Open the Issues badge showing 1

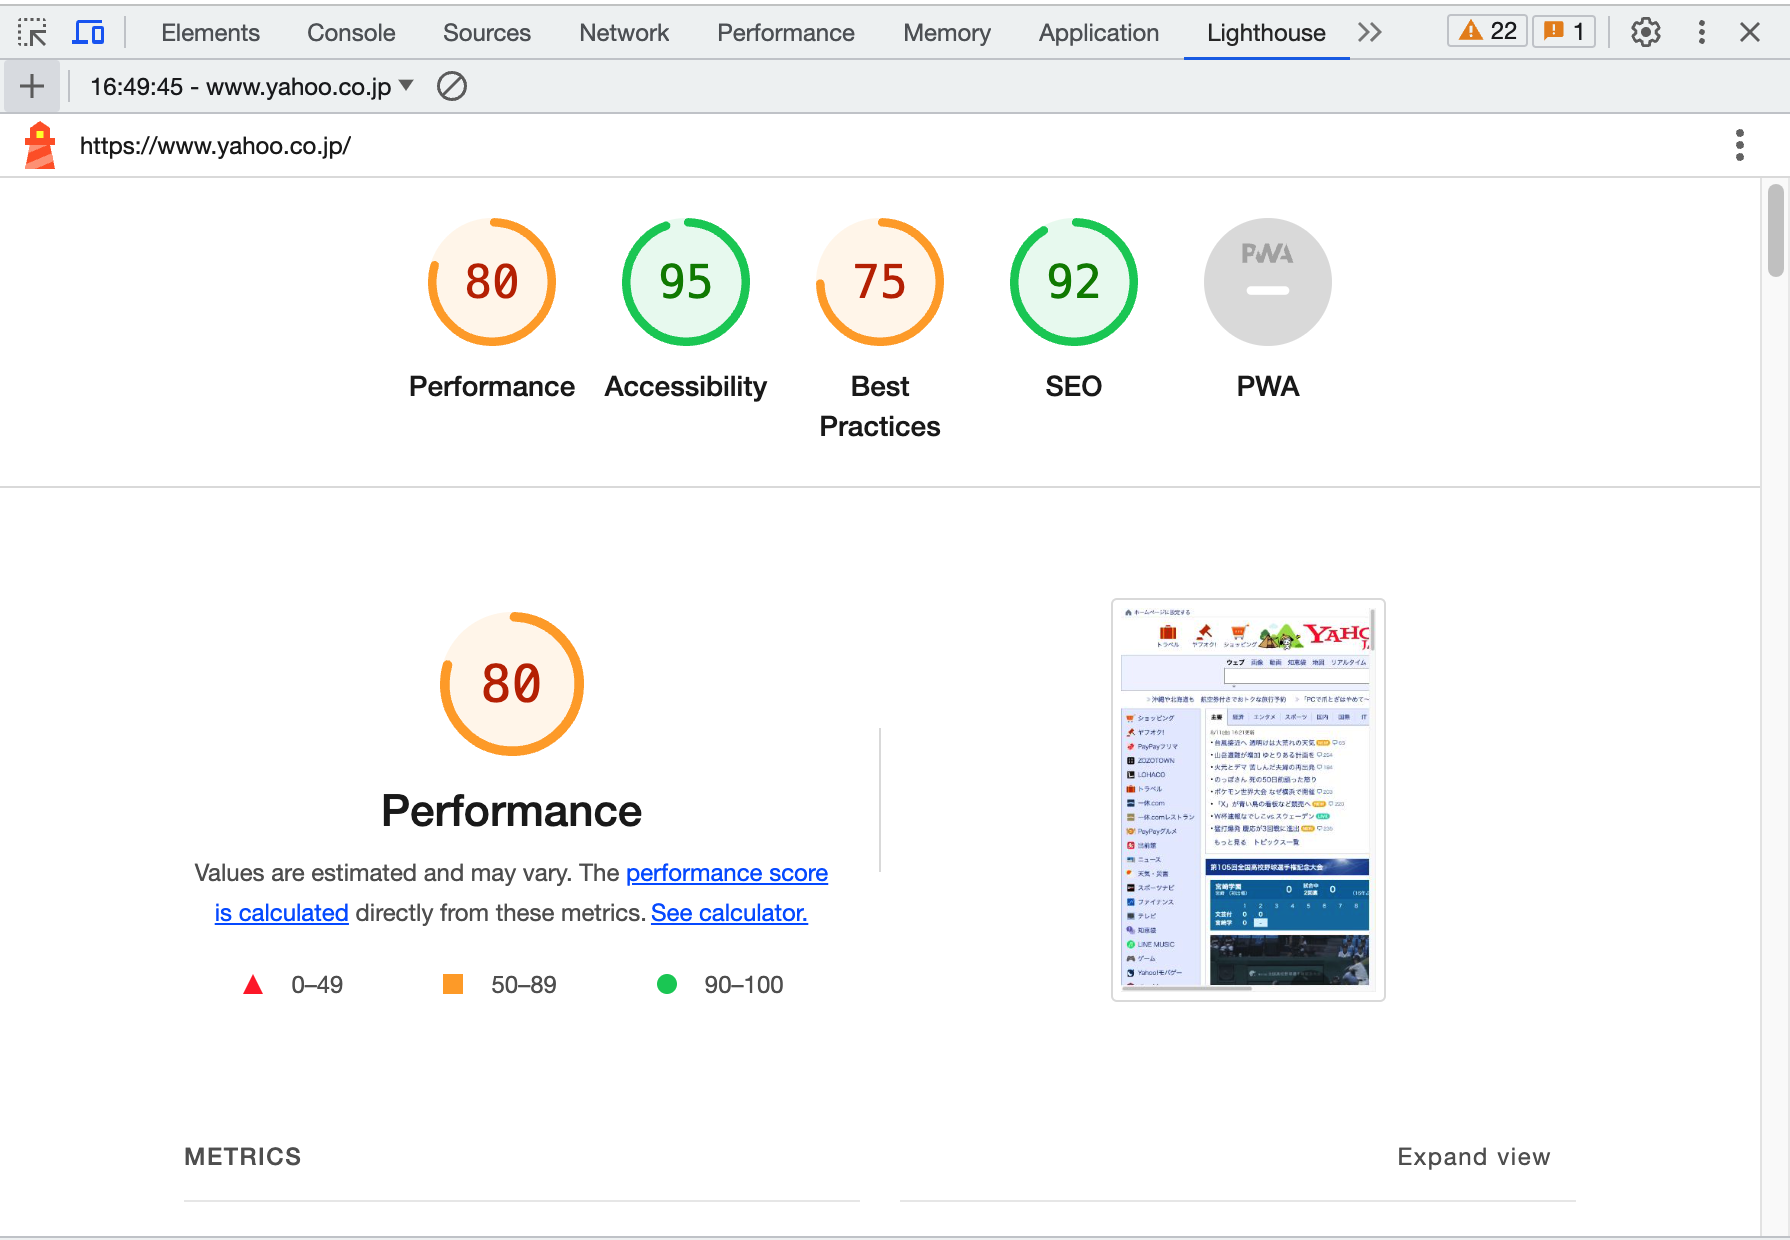point(1564,31)
